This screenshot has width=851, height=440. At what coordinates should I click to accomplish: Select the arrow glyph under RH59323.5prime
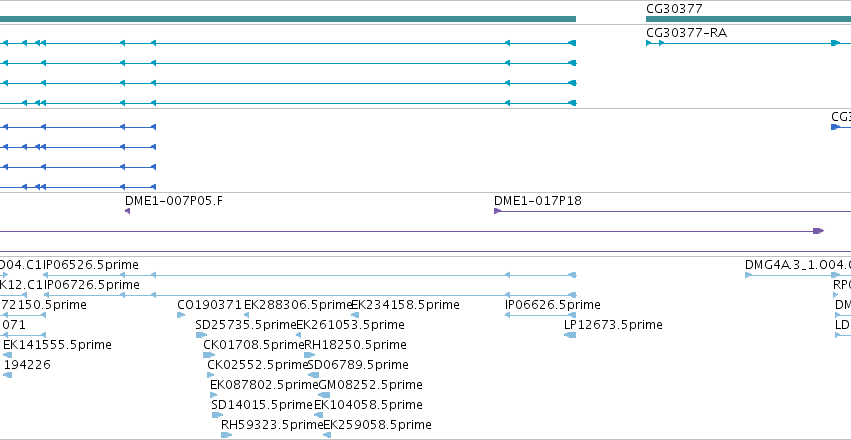pos(225,436)
